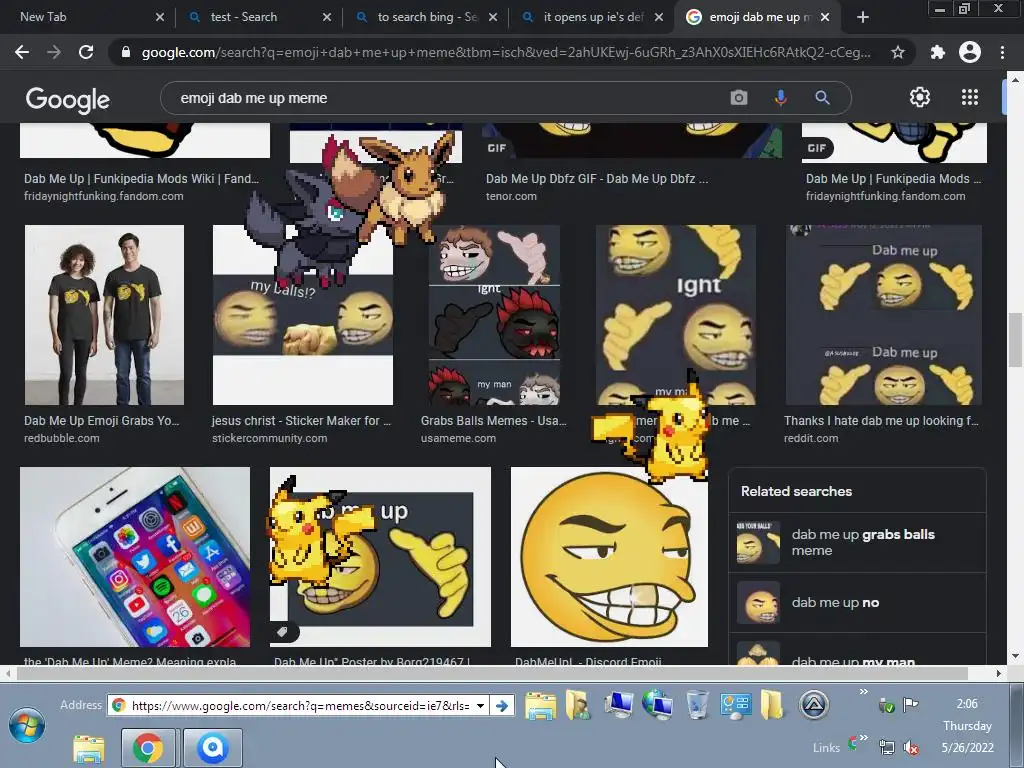1024x768 pixels.
Task: Click the 'Links' toolbar label
Action: tap(826, 748)
